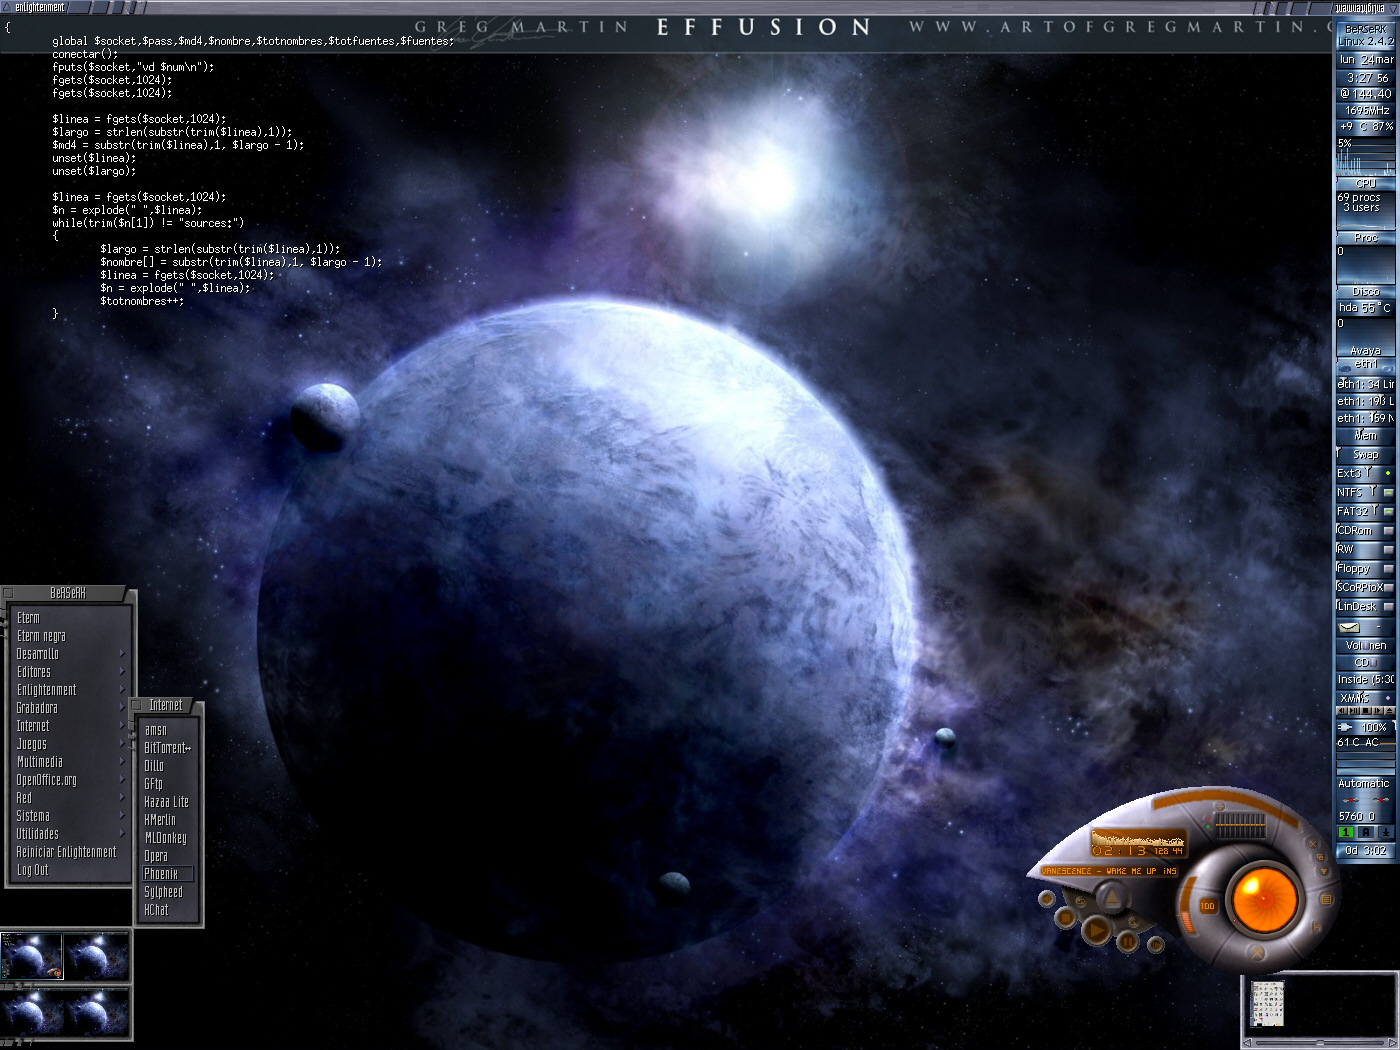Click the eject button on XMMS player
Image resolution: width=1400 pixels, height=1050 pixels.
1112,898
